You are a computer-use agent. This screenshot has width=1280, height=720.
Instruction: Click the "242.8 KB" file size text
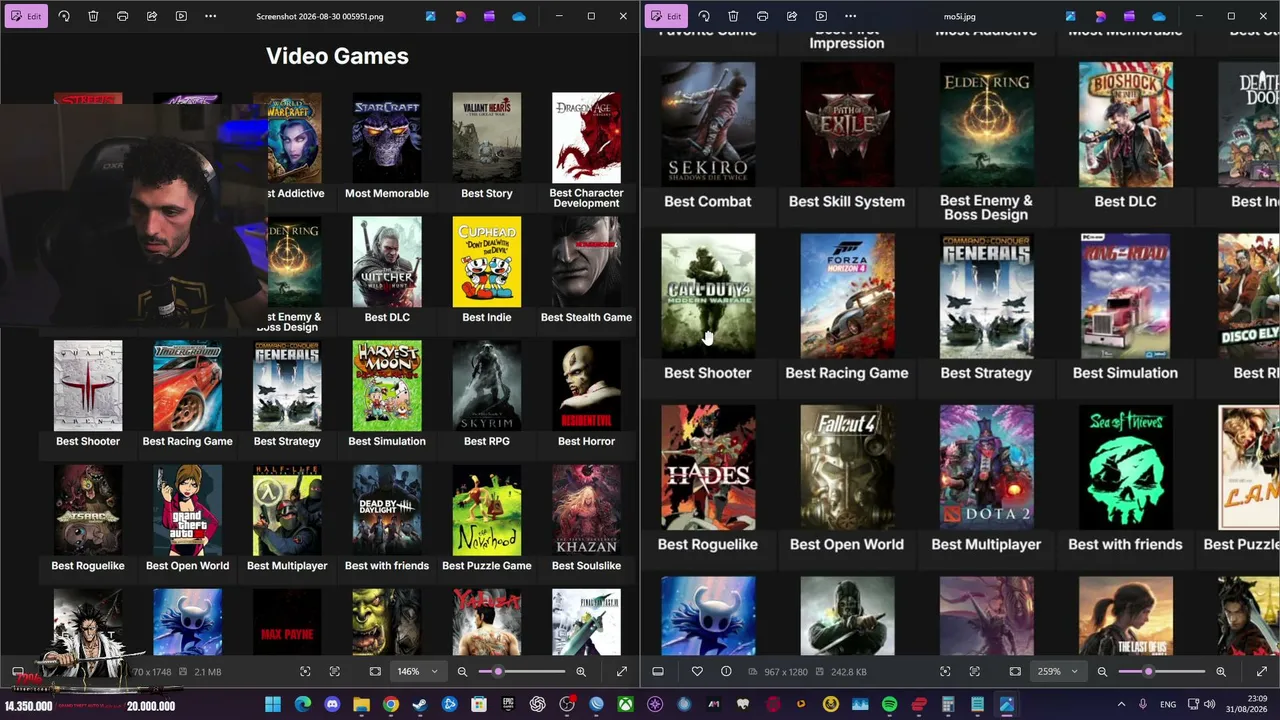click(x=848, y=672)
